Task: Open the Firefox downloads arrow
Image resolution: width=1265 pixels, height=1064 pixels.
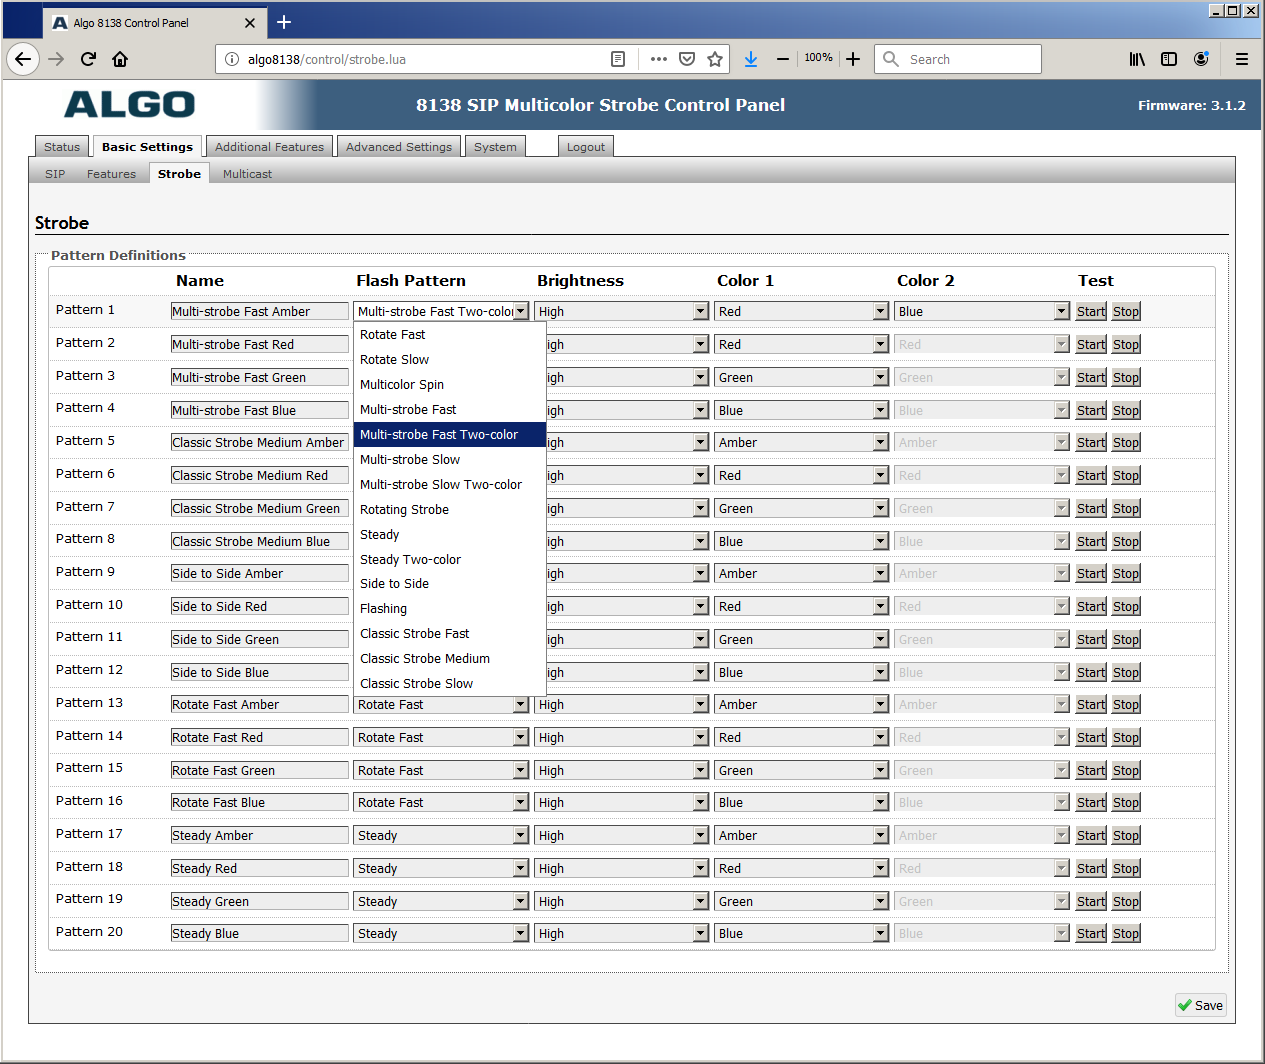Action: tap(751, 59)
